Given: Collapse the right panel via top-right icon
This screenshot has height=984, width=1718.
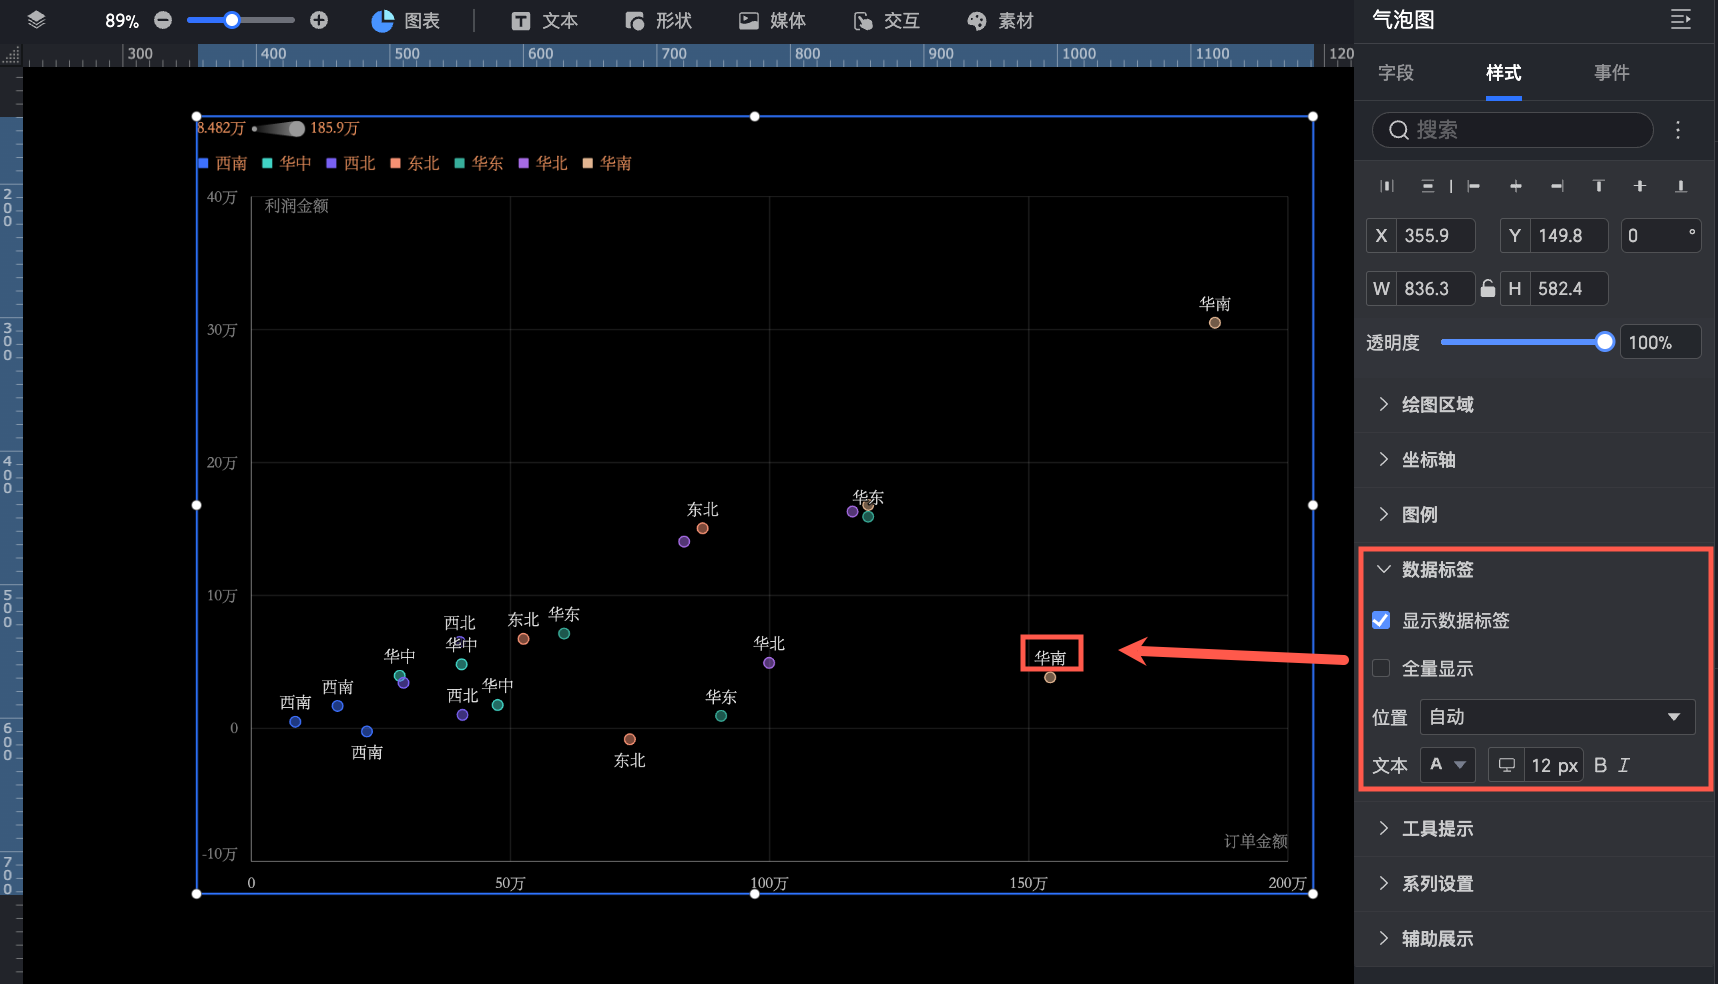Looking at the screenshot, I should tap(1681, 19).
